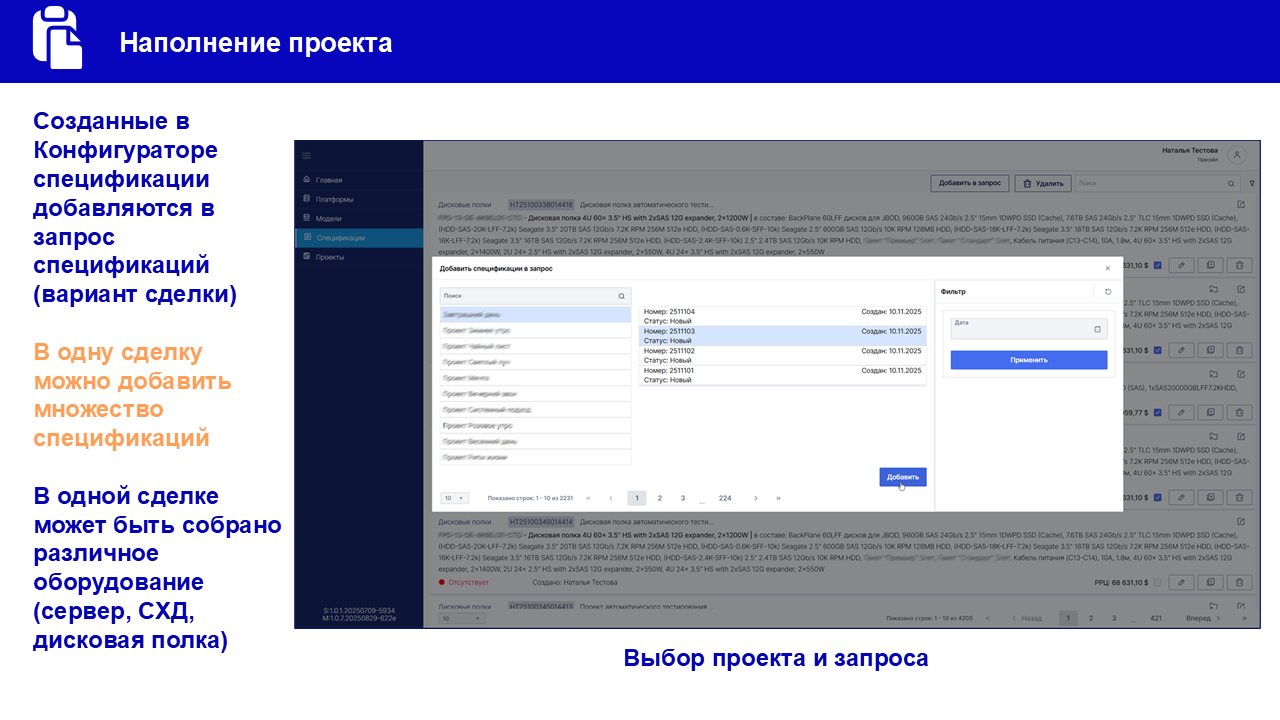1280x720 pixels.
Task: Open the hamburger menu in sidebar header
Action: pos(307,156)
